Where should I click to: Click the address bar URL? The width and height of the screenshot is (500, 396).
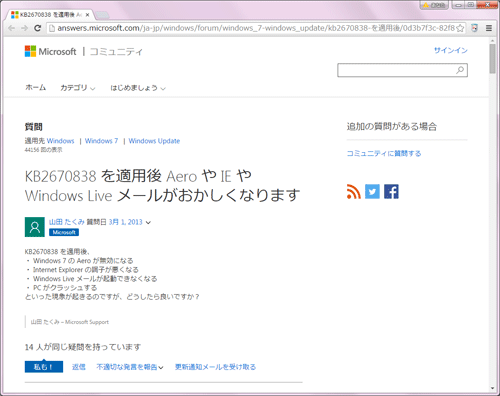[x=256, y=28]
